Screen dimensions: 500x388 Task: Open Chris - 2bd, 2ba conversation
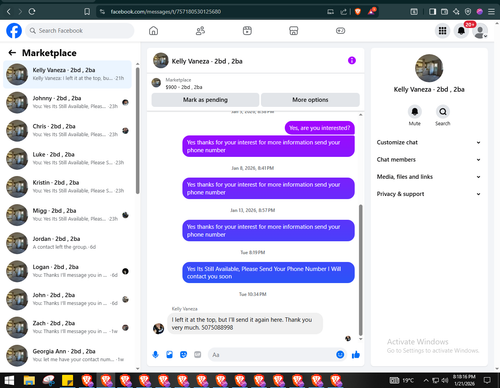pos(68,131)
